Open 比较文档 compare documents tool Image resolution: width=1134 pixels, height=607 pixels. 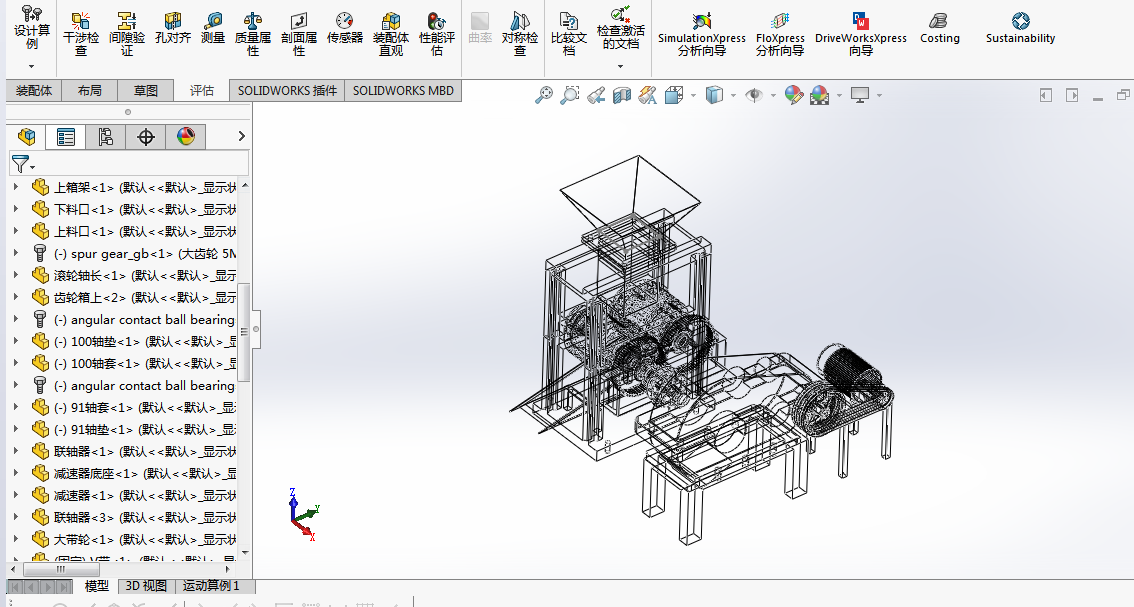569,34
